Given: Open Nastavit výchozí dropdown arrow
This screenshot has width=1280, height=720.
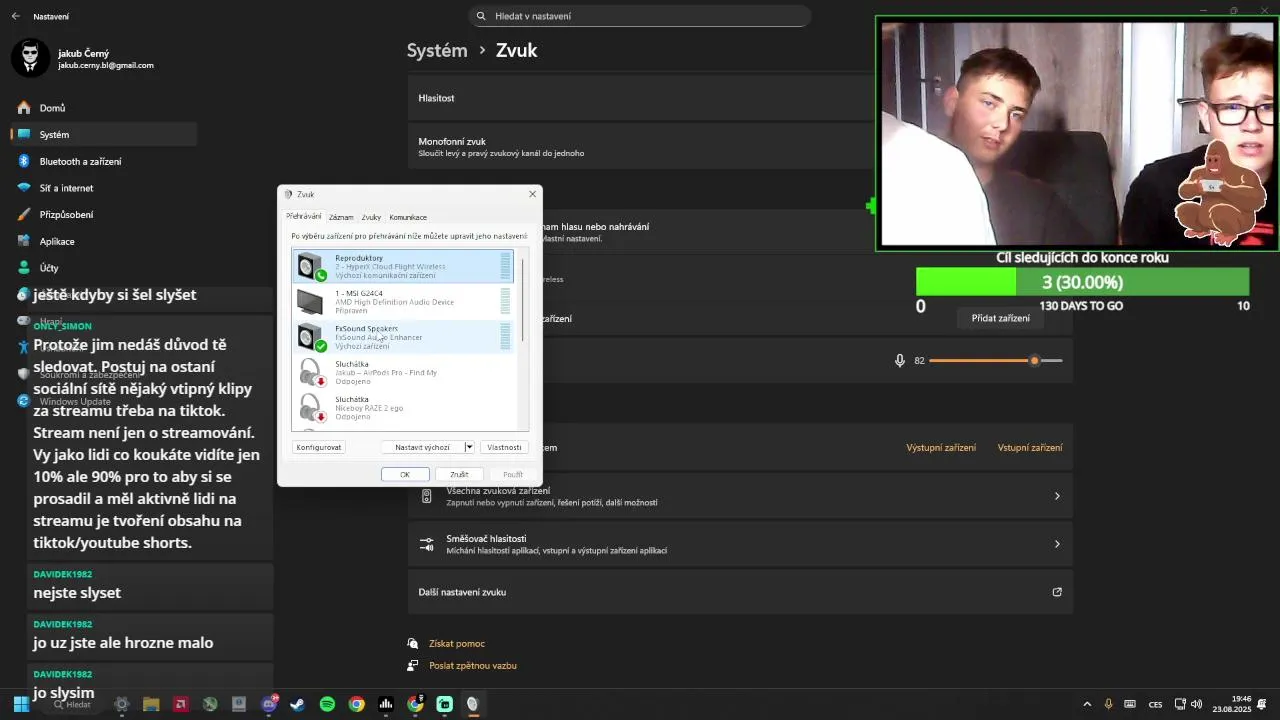Looking at the screenshot, I should click(x=469, y=447).
